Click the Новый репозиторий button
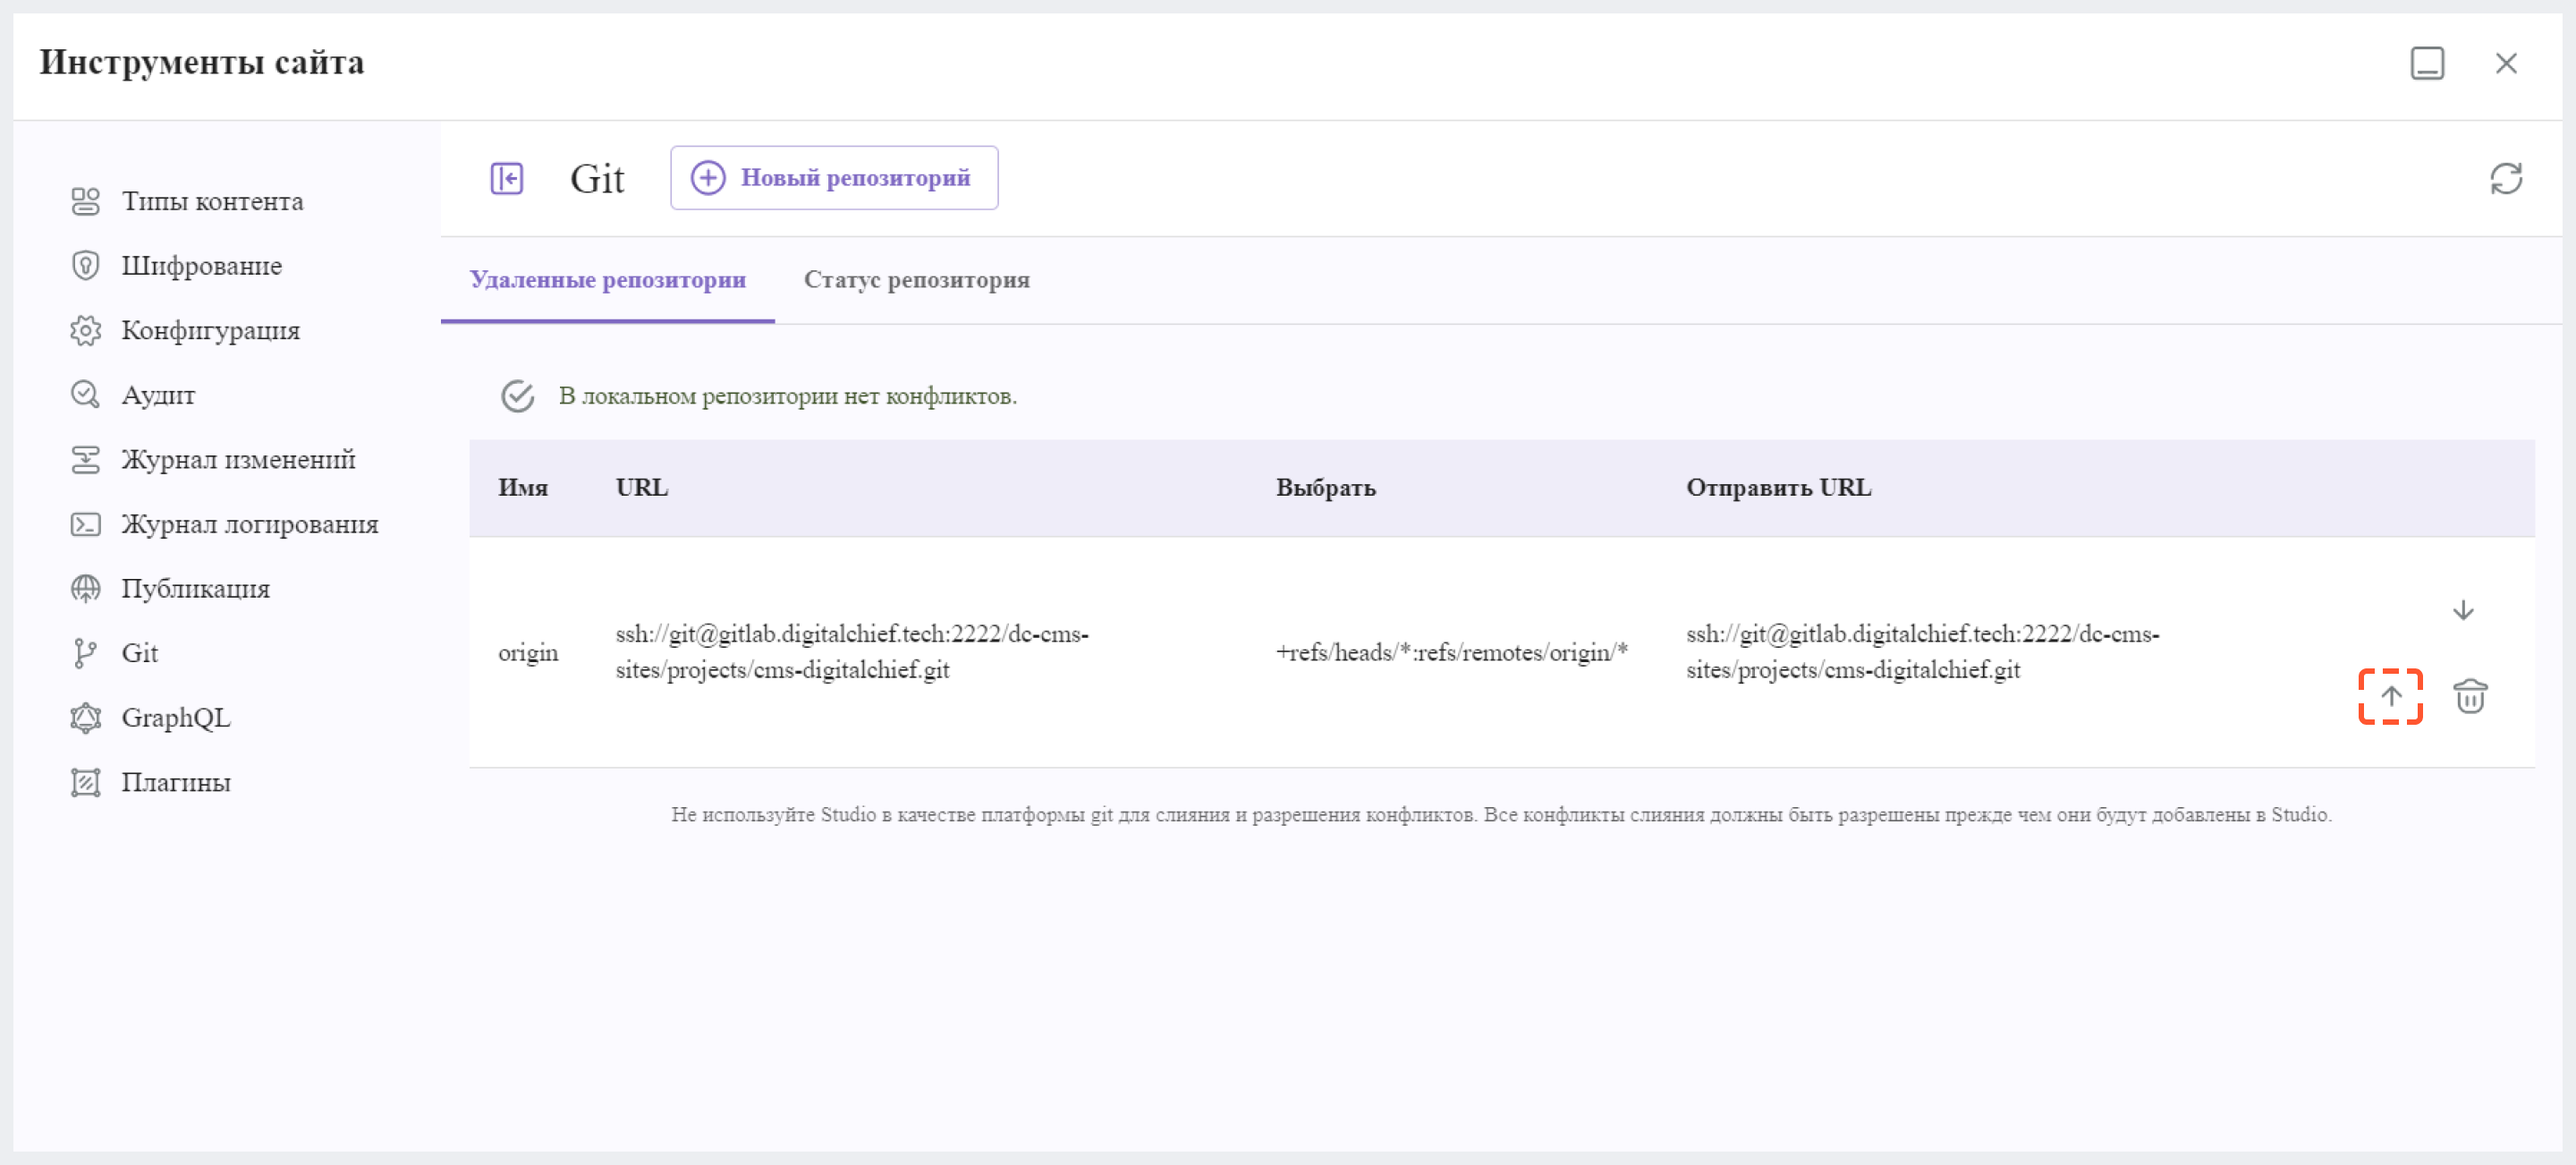2576x1165 pixels. (833, 178)
